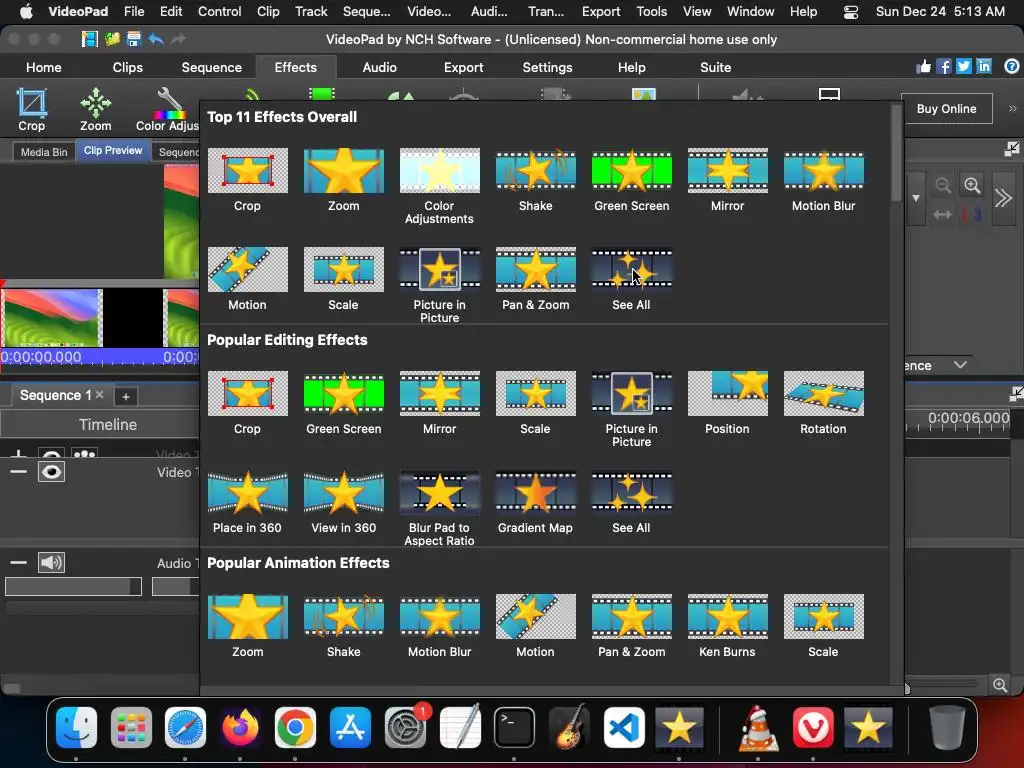Click the Crop tool in the toolbar
Image resolution: width=1024 pixels, height=768 pixels.
coord(31,110)
